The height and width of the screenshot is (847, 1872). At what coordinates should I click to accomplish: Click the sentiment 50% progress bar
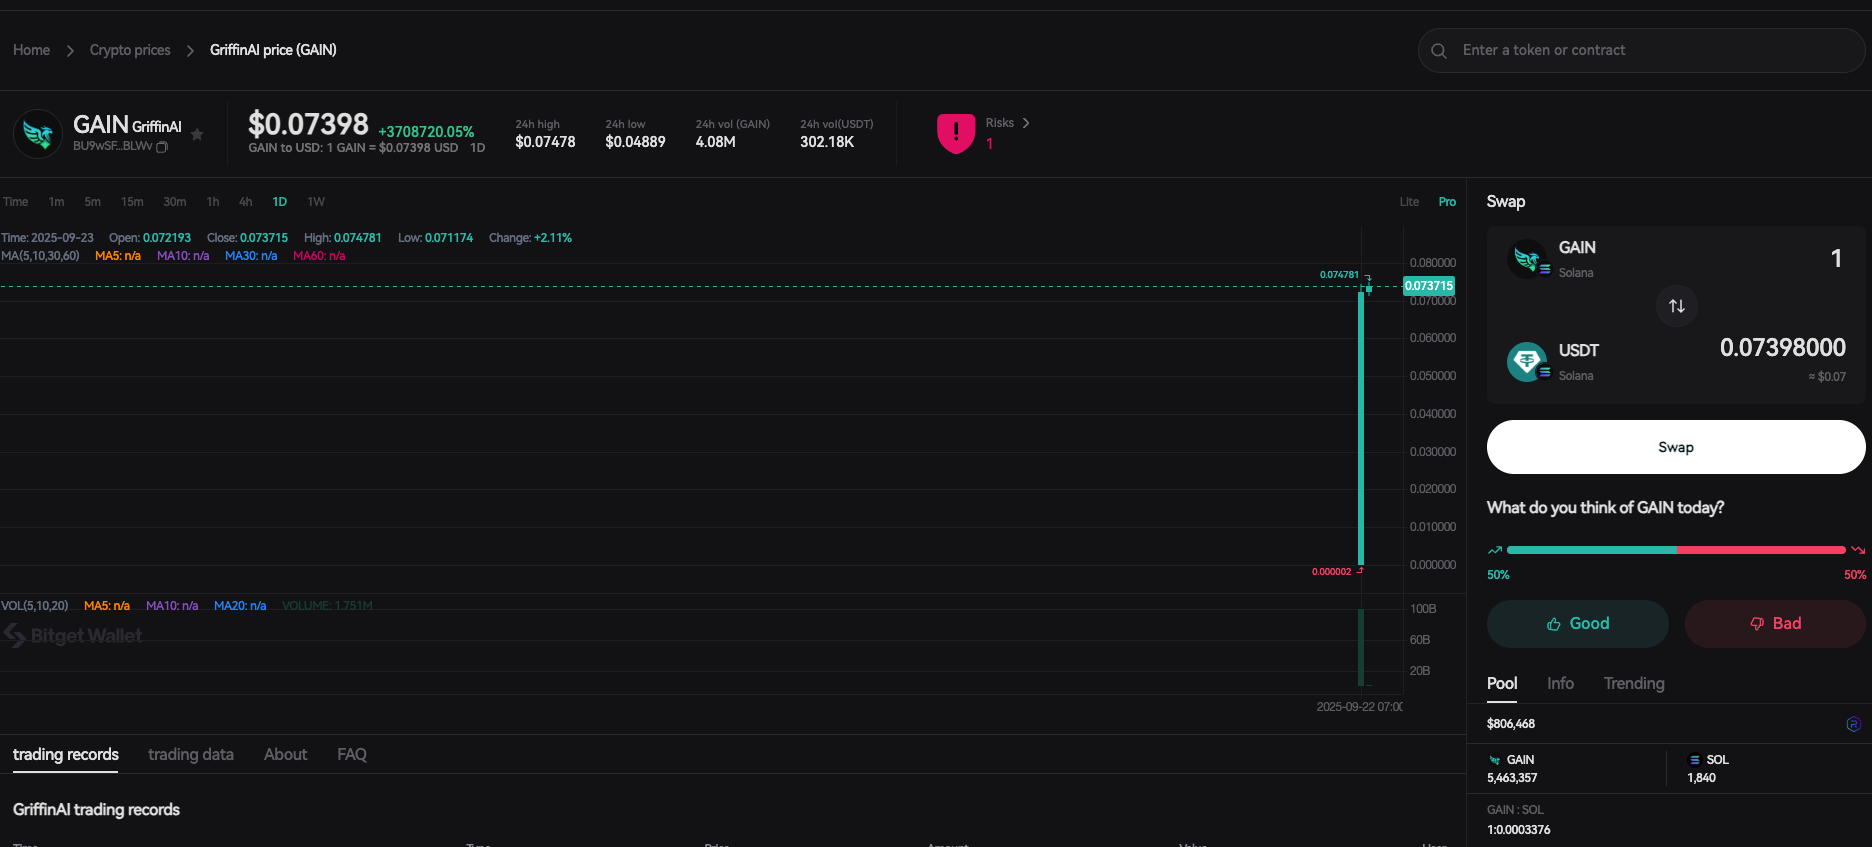coord(1675,550)
